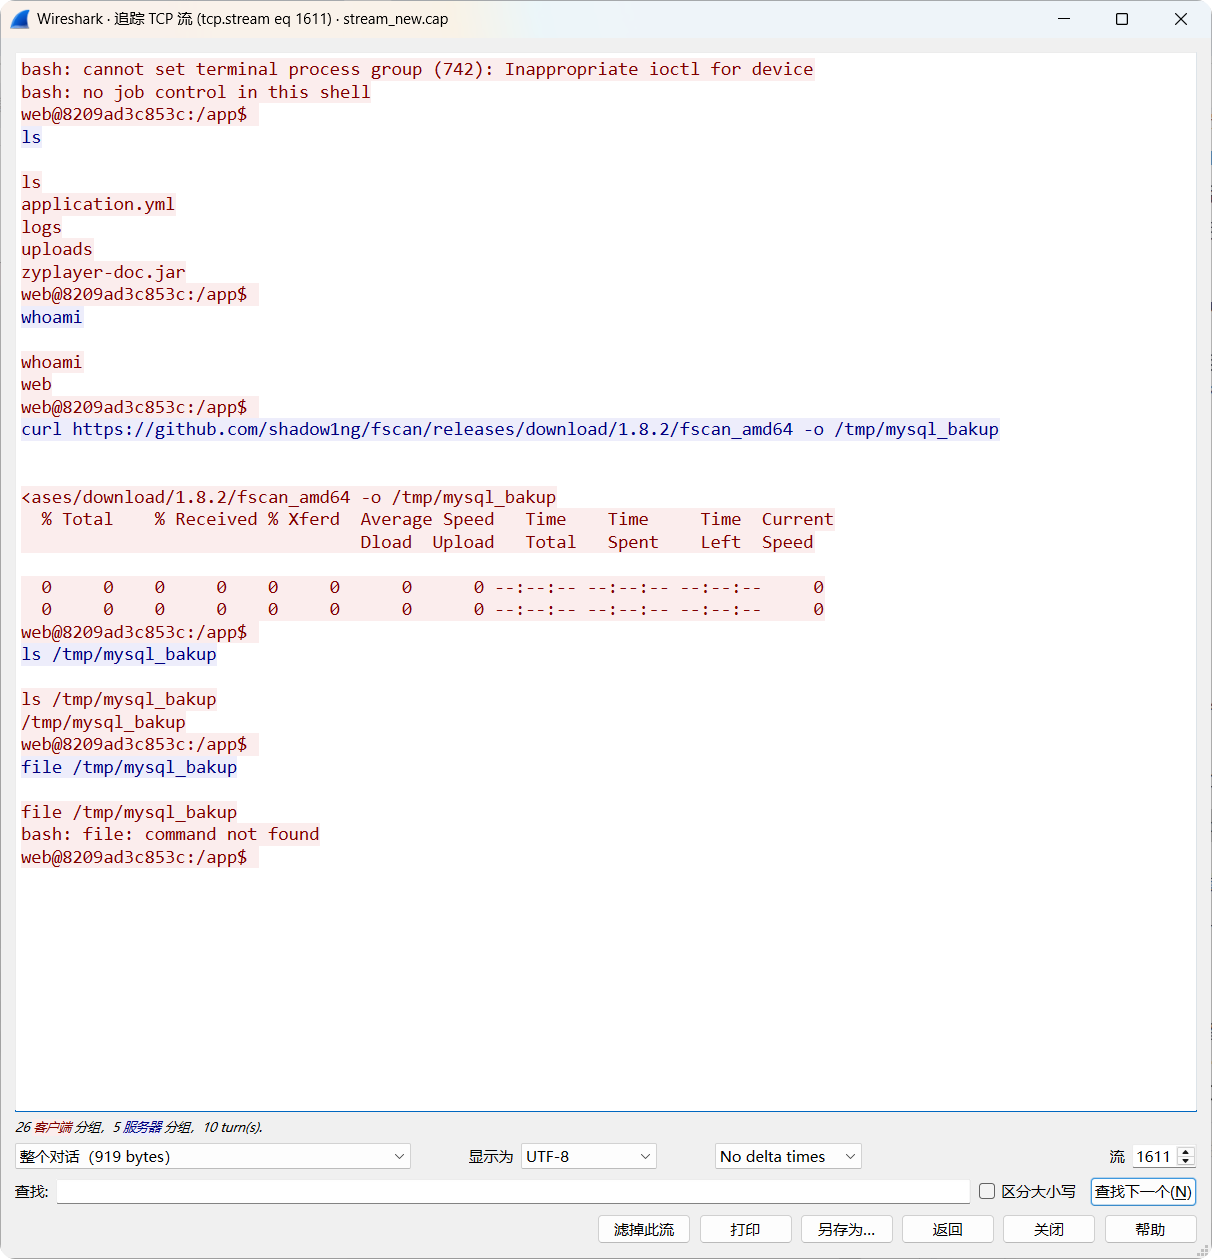
Task: Click 滤掉此流 to filter out this stream
Action: 643,1229
